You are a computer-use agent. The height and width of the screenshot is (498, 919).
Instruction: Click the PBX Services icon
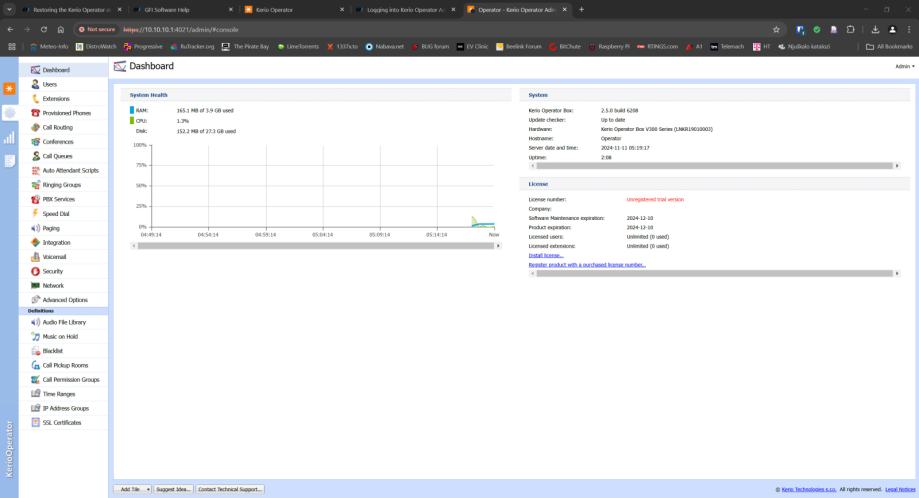point(35,199)
